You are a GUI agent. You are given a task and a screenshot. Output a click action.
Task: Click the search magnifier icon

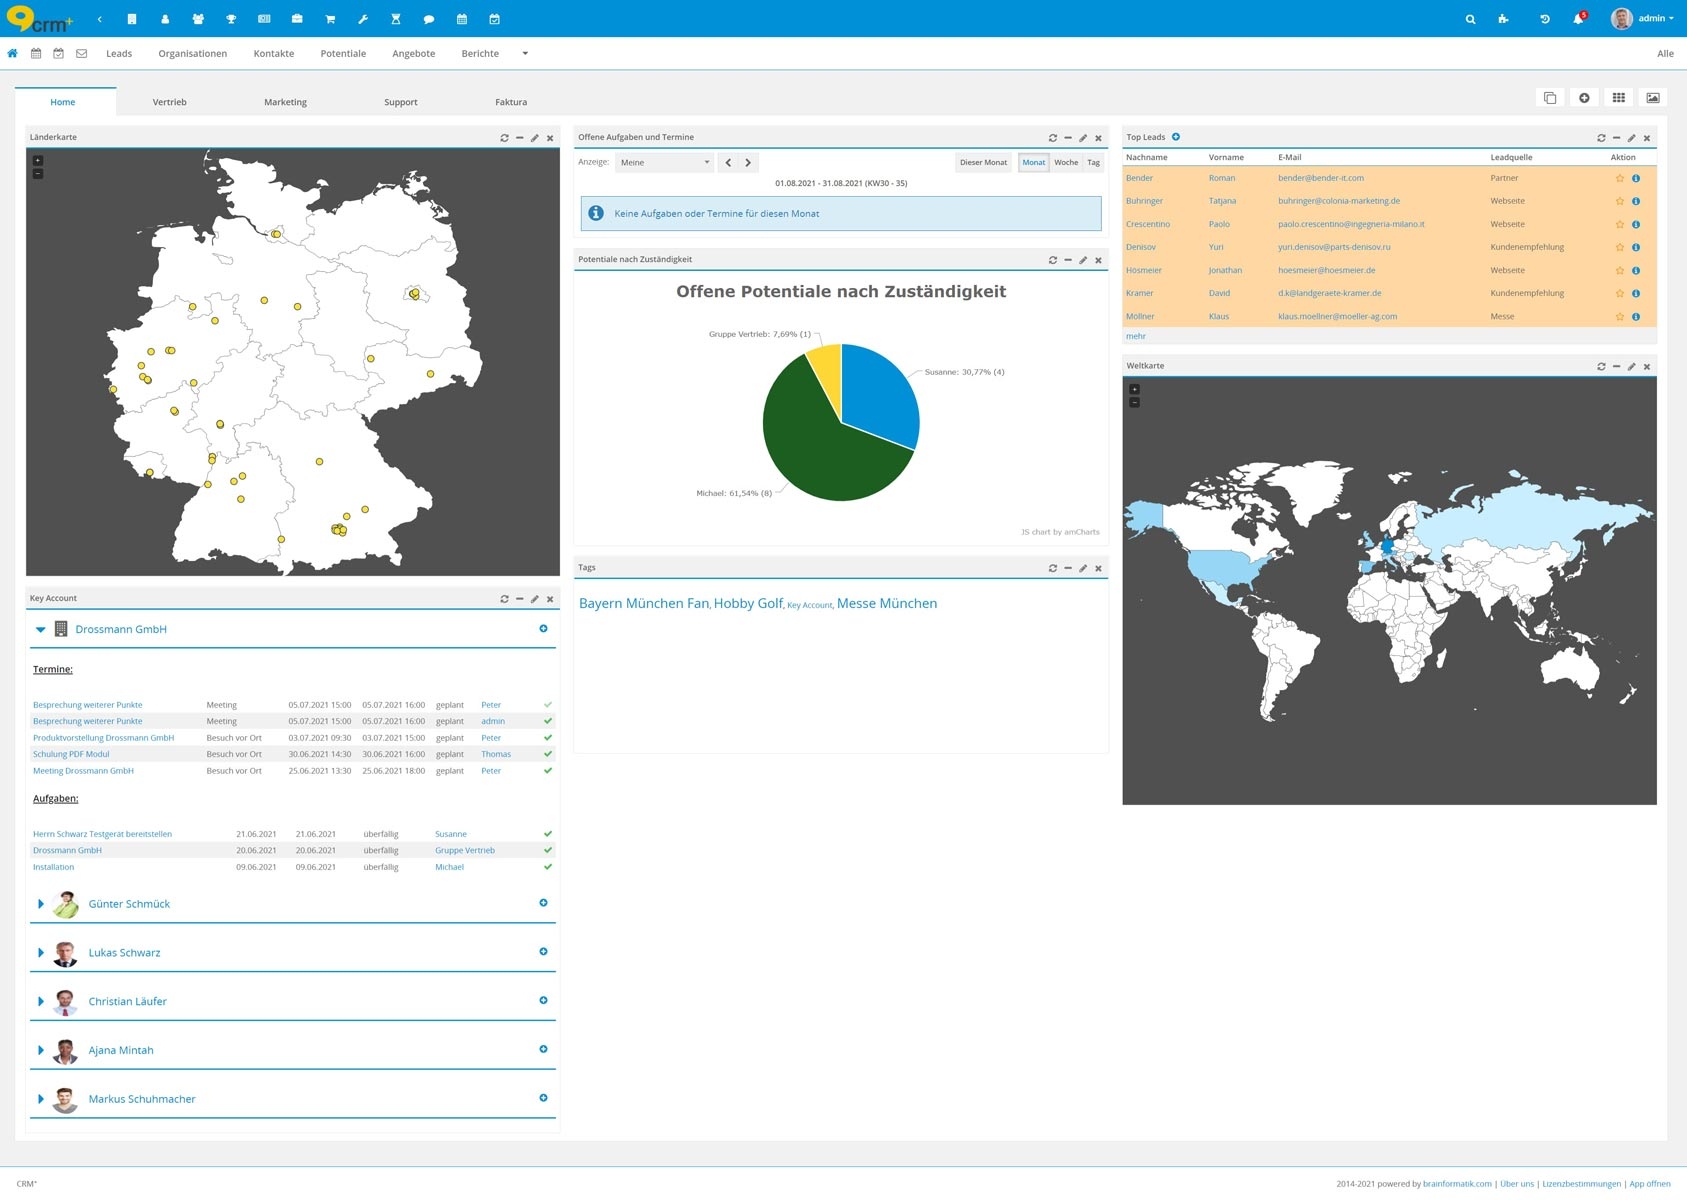tap(1470, 19)
